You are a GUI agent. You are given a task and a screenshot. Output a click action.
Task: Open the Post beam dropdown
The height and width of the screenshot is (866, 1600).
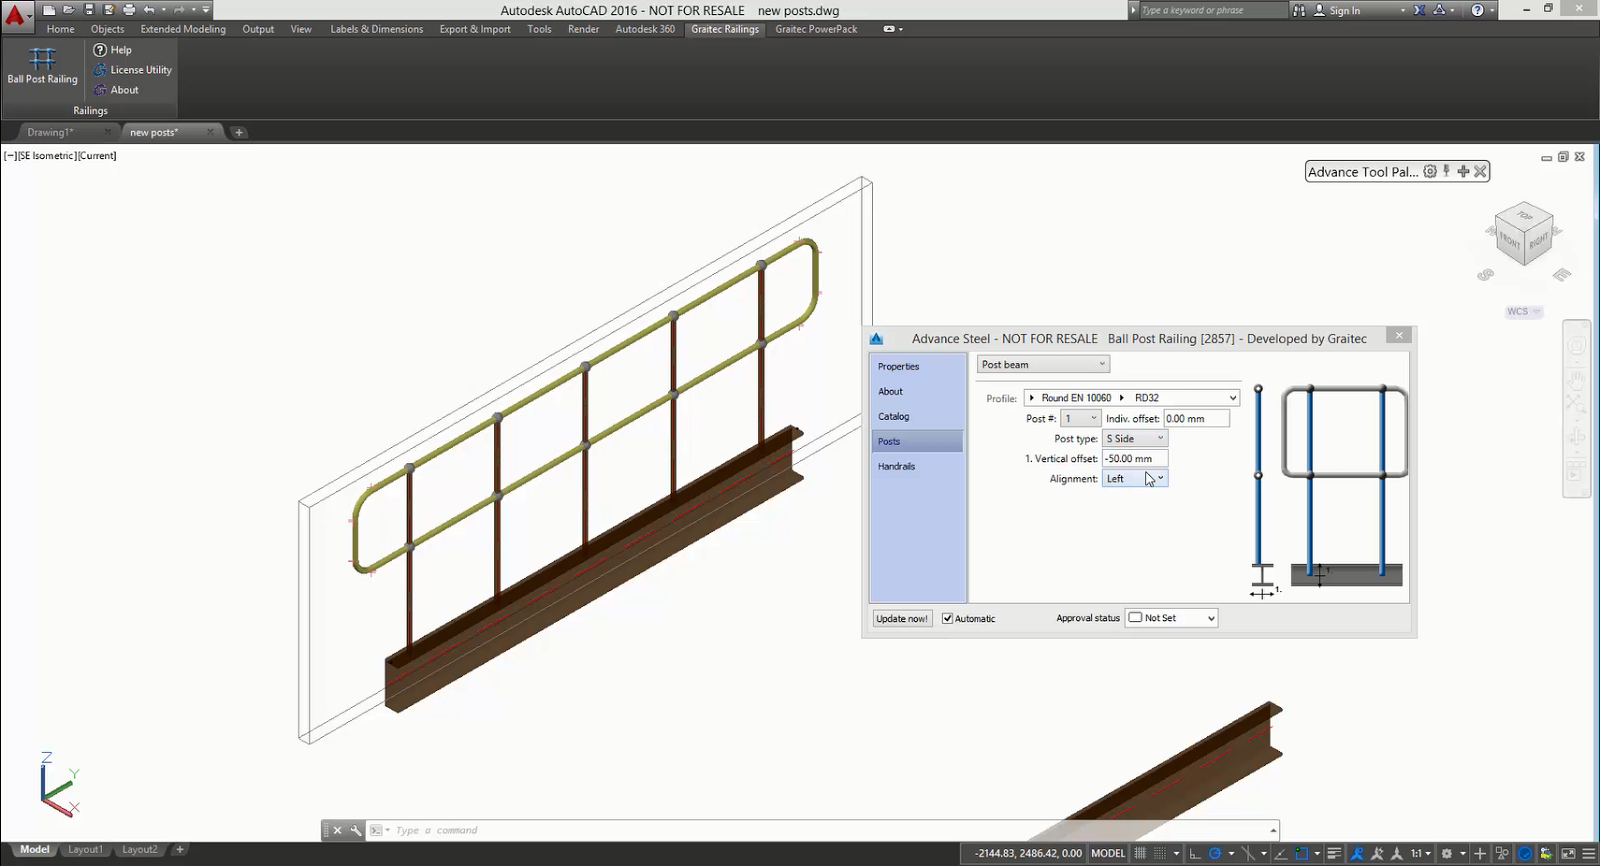(x=1043, y=364)
